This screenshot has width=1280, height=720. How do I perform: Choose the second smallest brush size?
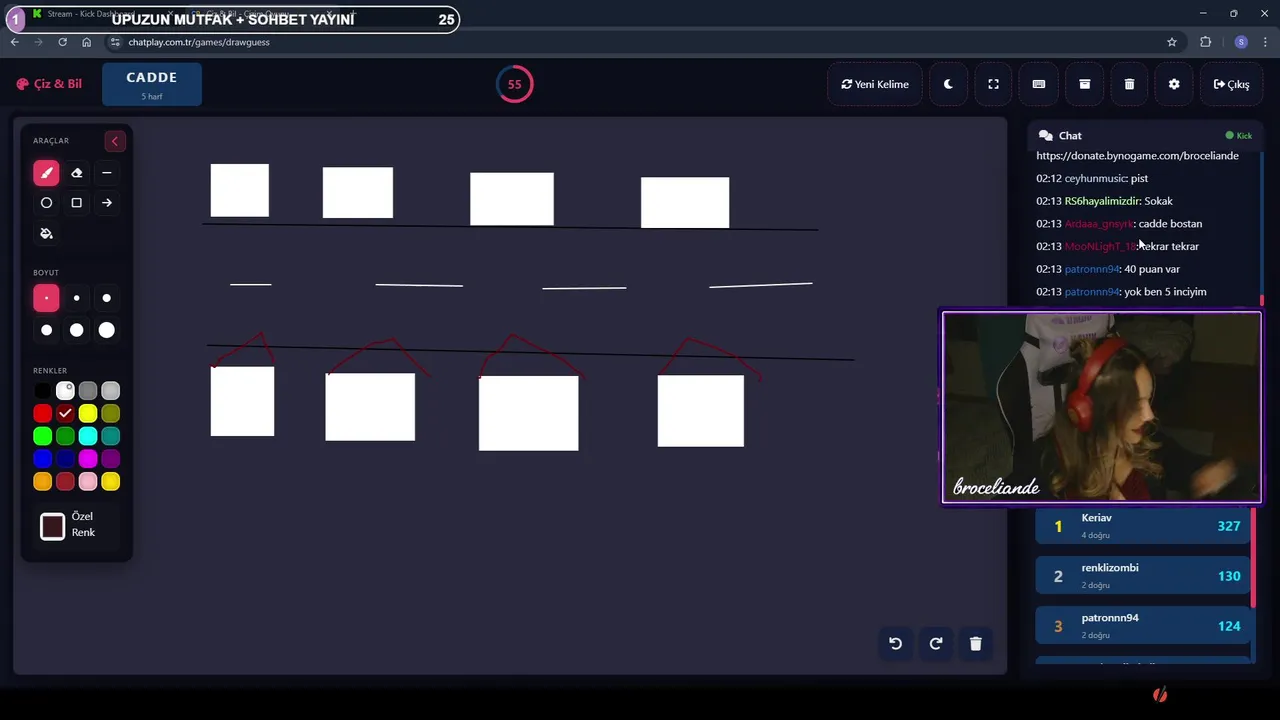pos(76,298)
